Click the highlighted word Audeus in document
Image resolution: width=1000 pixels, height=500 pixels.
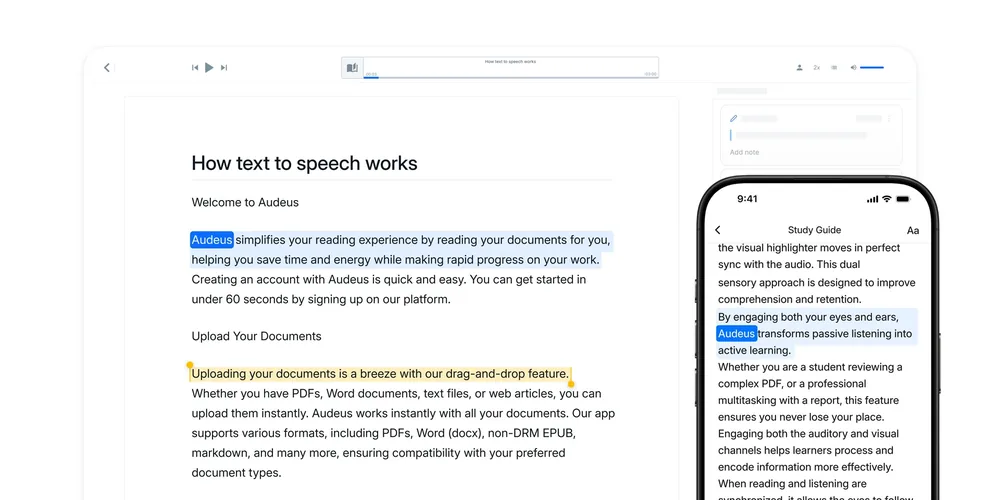tap(212, 240)
